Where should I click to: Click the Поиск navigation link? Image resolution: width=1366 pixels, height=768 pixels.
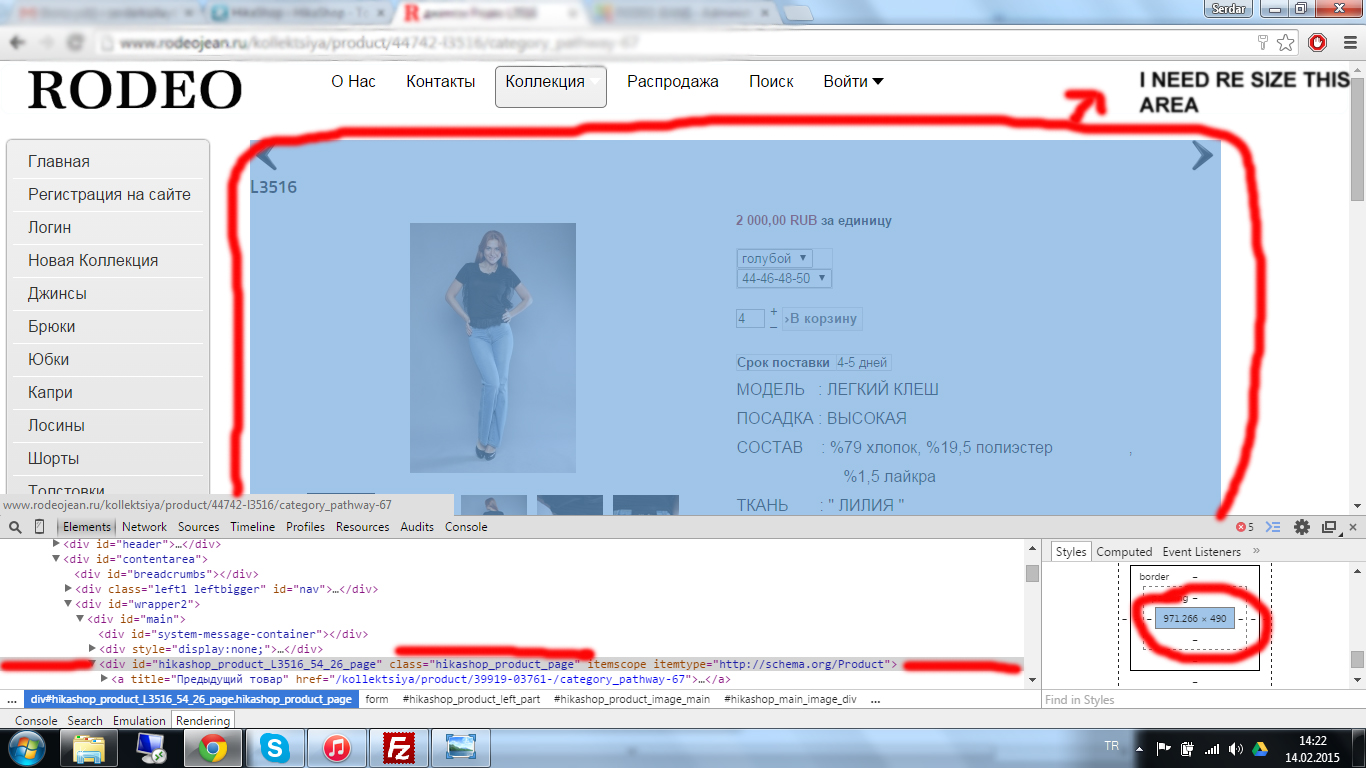[x=771, y=82]
